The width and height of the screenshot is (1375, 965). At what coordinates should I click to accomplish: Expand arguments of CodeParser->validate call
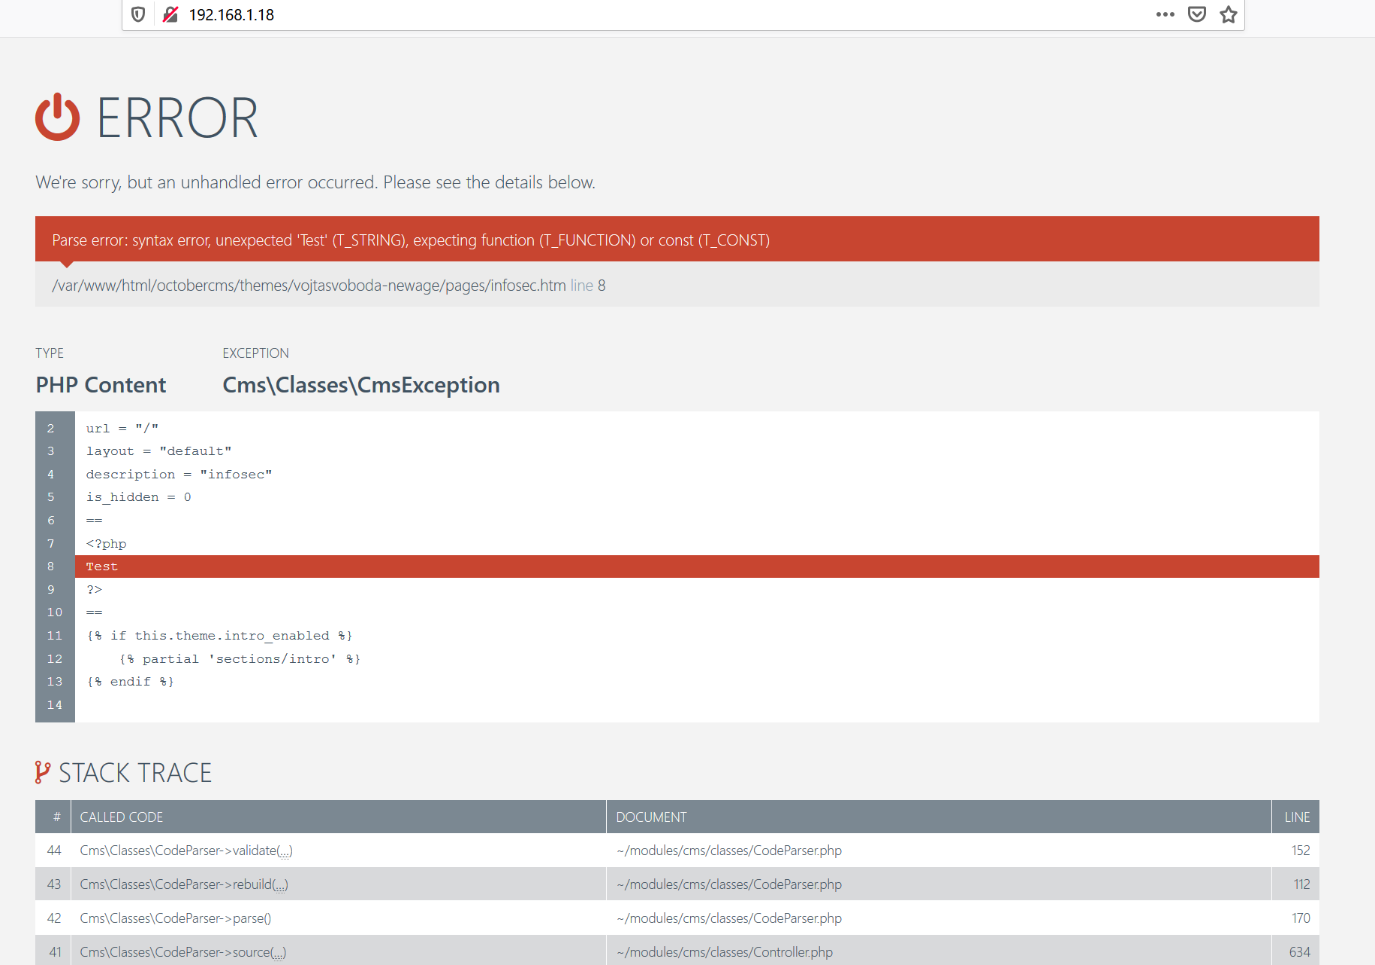[285, 851]
